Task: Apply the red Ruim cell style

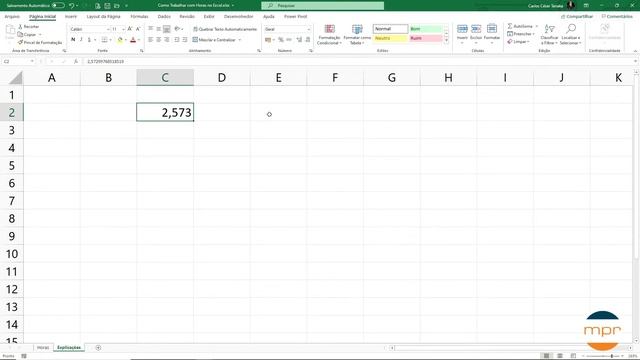Action: tap(426, 38)
